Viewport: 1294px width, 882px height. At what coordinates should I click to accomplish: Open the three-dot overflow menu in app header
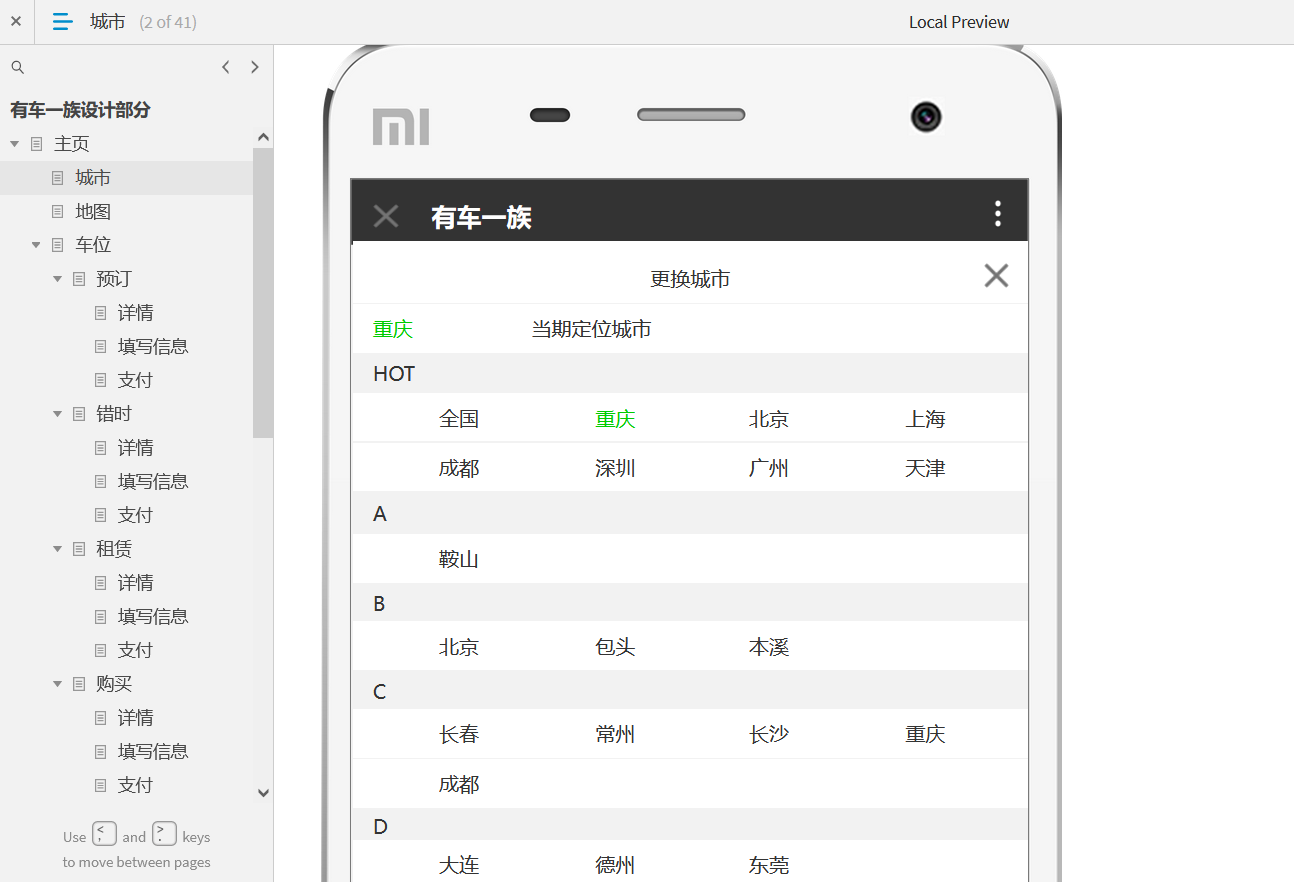pos(997,213)
